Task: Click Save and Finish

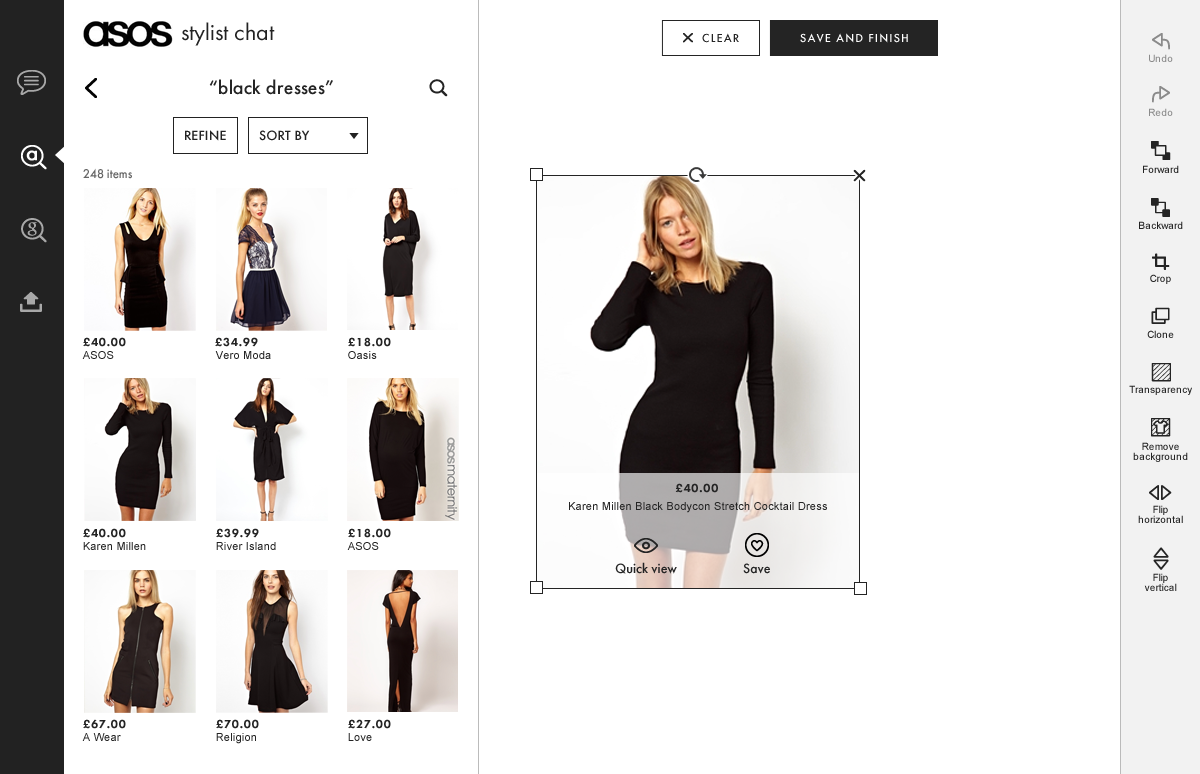Action: pyautogui.click(x=853, y=37)
